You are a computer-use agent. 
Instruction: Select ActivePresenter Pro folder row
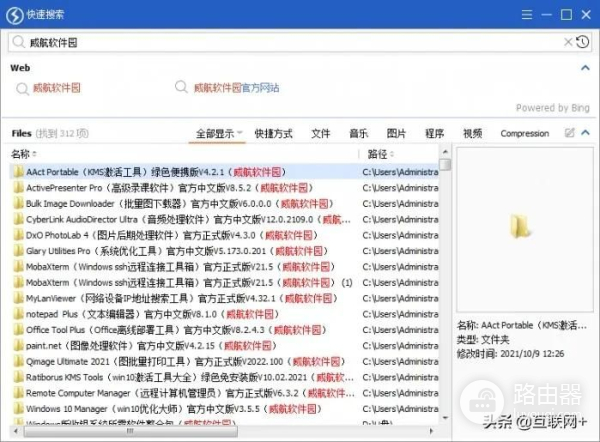(x=225, y=188)
